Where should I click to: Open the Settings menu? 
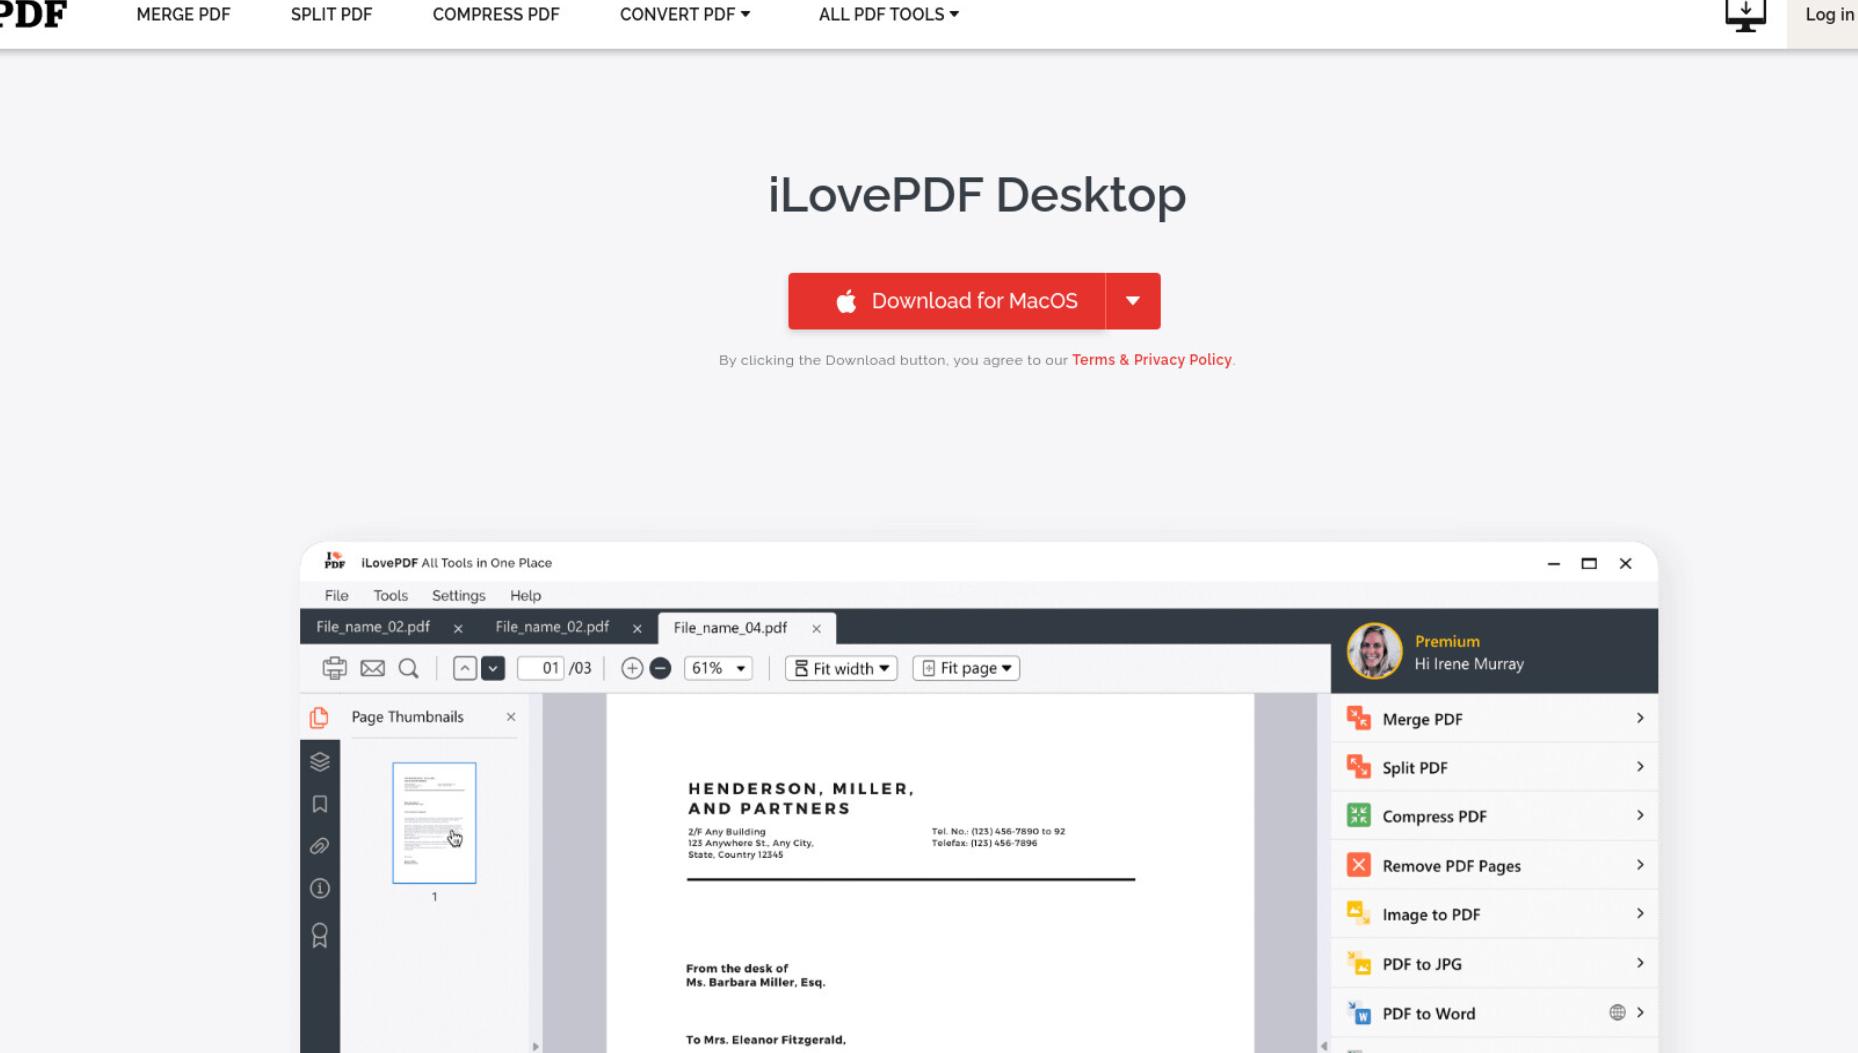point(458,595)
